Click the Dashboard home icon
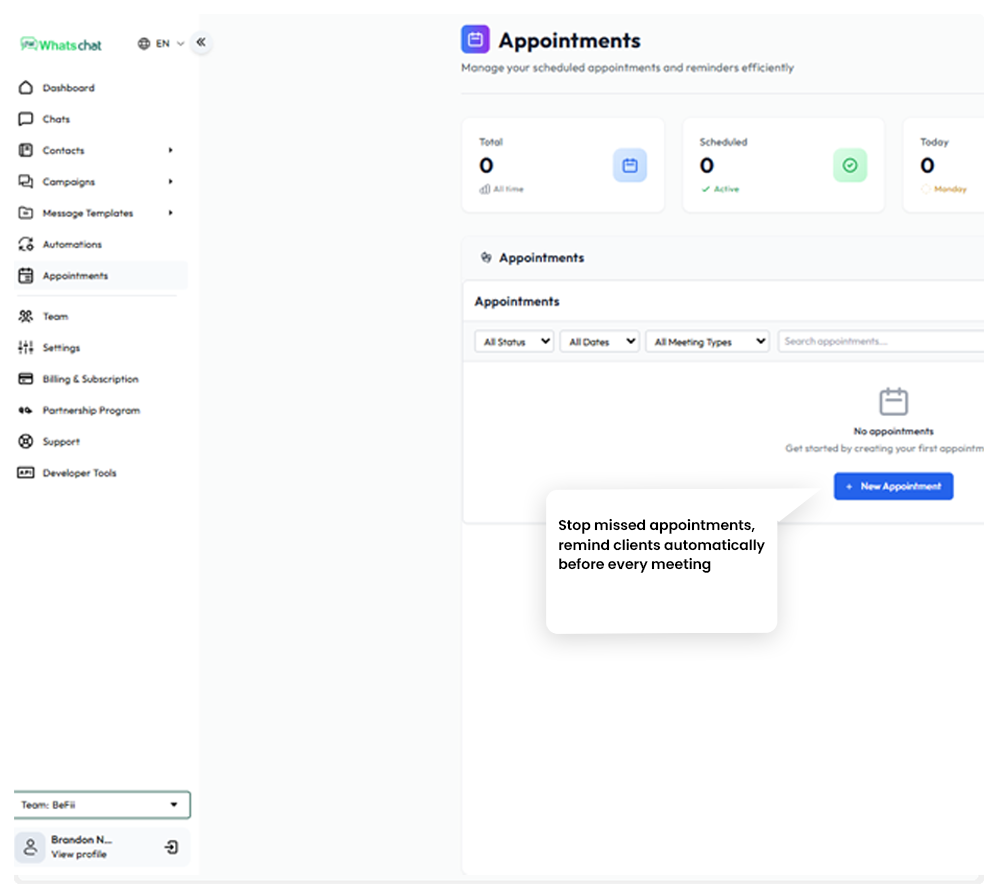1003x894 pixels. [x=26, y=88]
